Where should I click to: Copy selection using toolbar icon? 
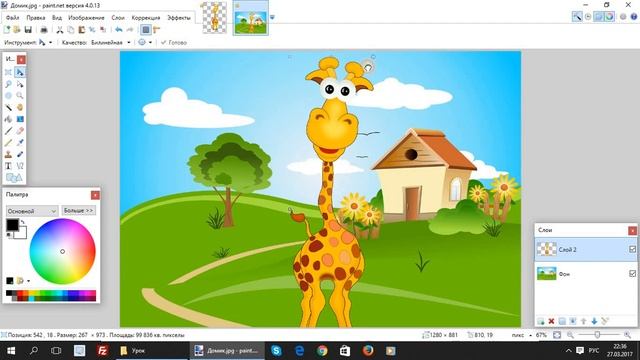[70, 29]
